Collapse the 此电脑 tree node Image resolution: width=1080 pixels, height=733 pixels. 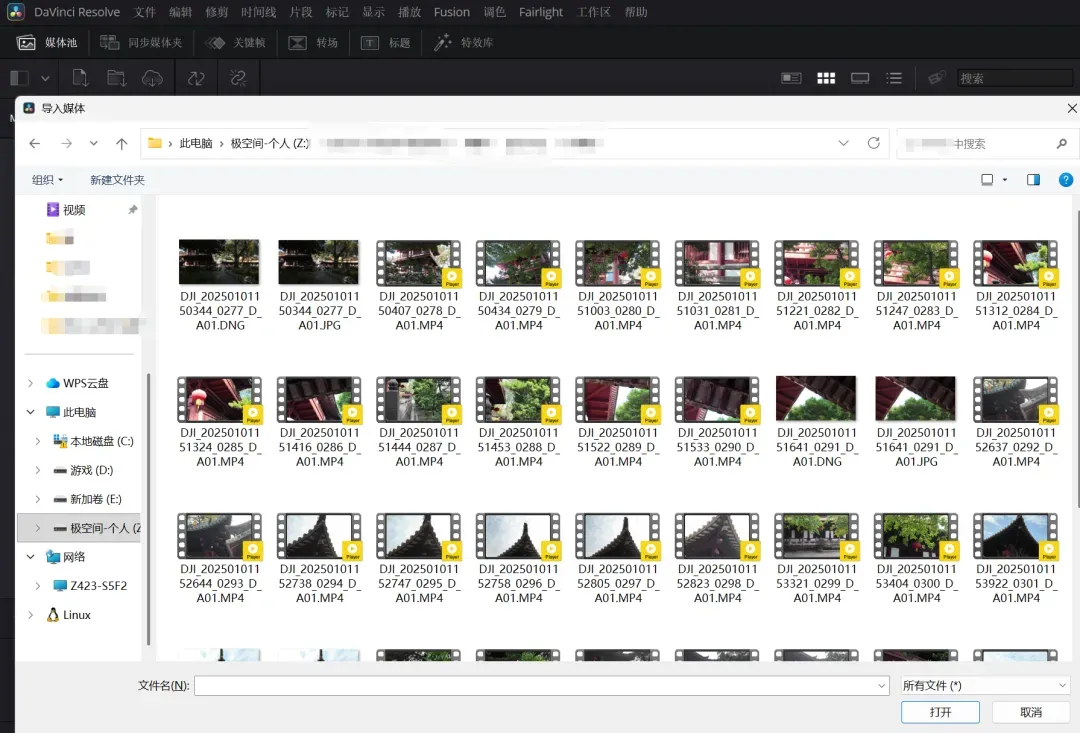click(30, 412)
